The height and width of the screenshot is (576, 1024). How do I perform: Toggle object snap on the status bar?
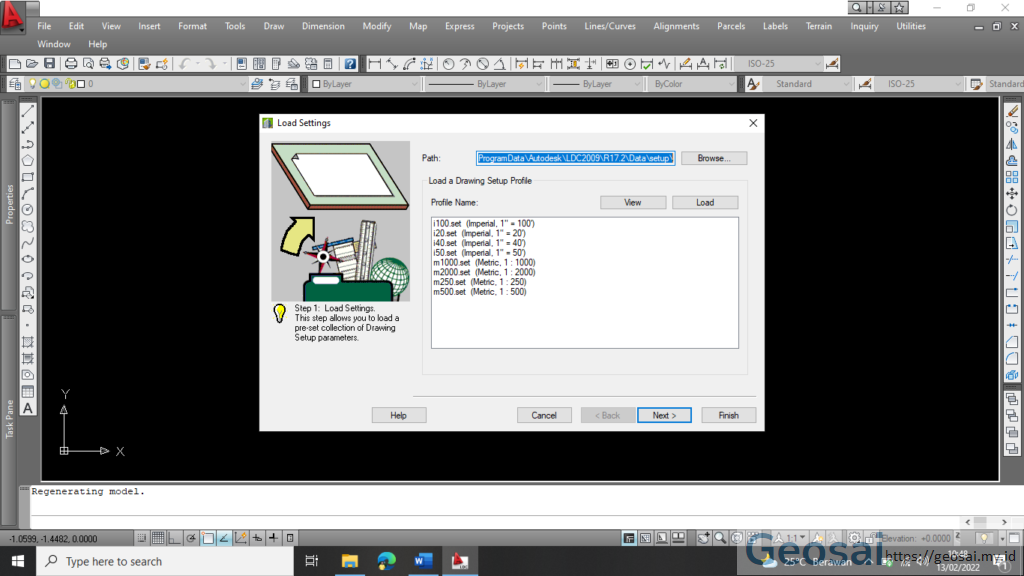(x=207, y=538)
